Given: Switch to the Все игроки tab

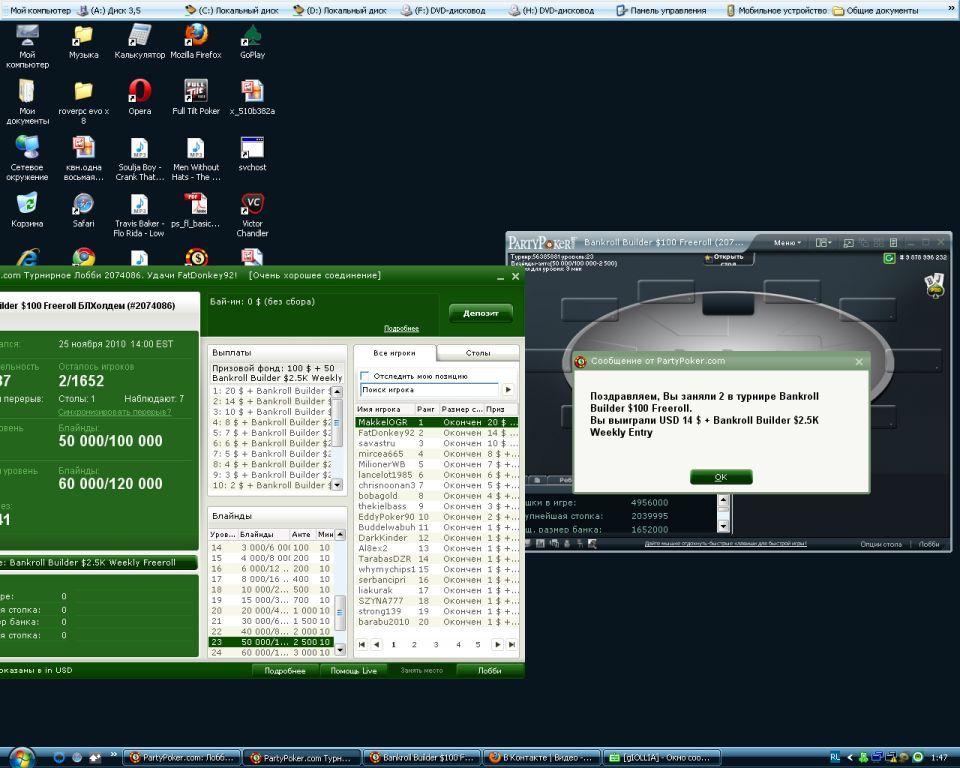Looking at the screenshot, I should point(394,353).
